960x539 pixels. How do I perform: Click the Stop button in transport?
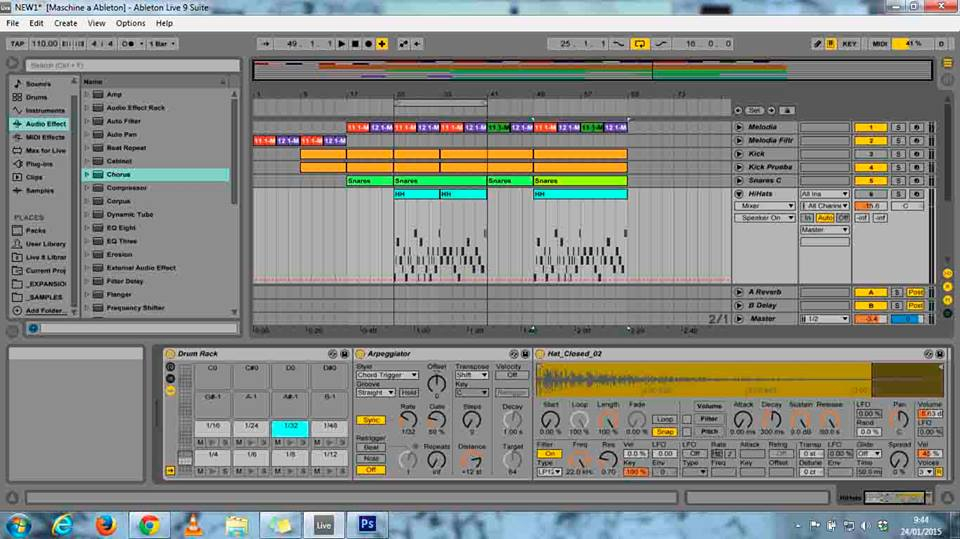pos(355,43)
